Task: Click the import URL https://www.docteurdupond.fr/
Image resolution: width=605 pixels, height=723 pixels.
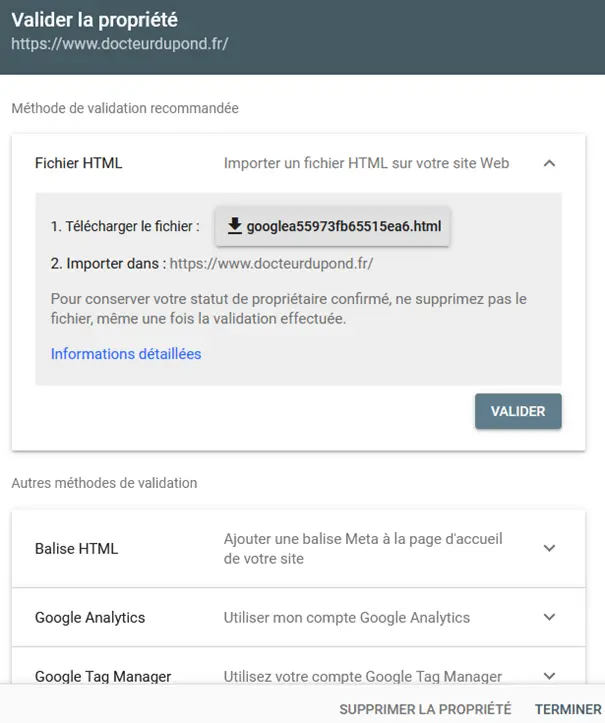Action: [x=271, y=263]
